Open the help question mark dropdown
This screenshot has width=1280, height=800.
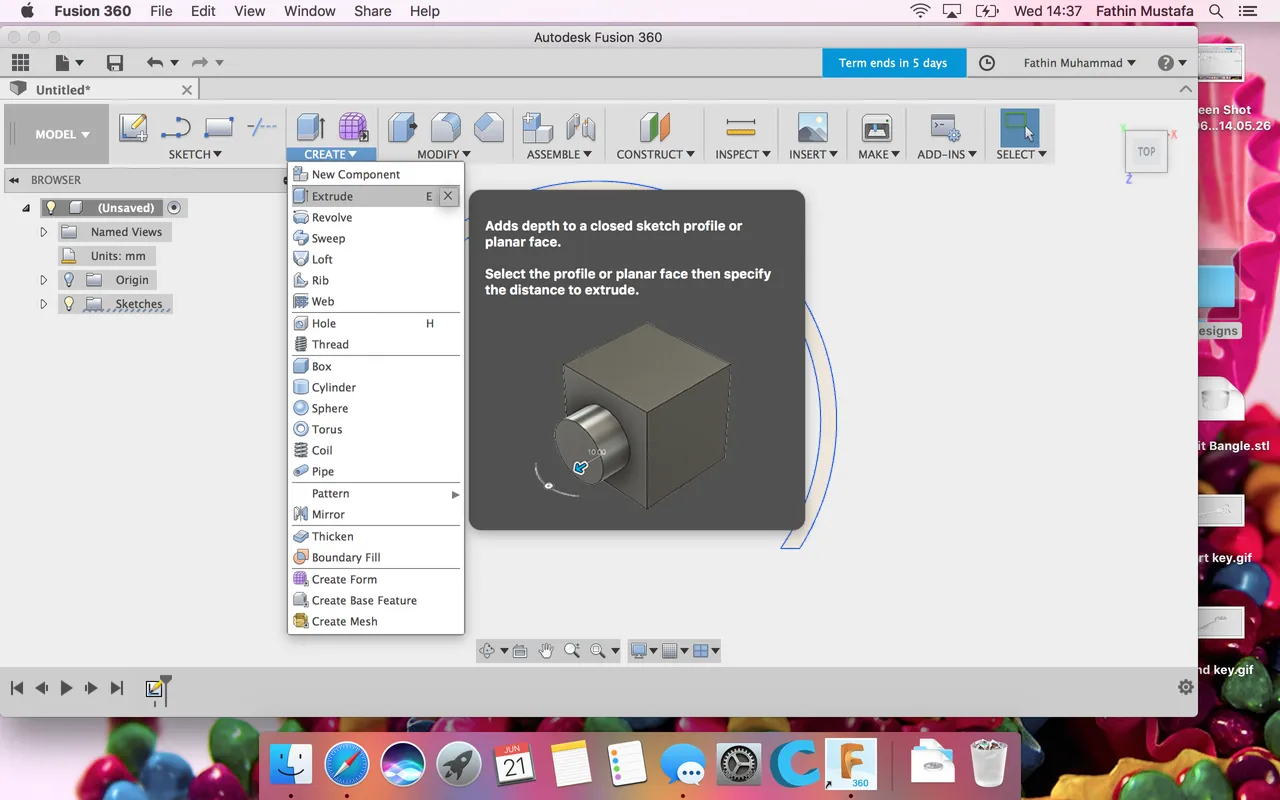1172,63
